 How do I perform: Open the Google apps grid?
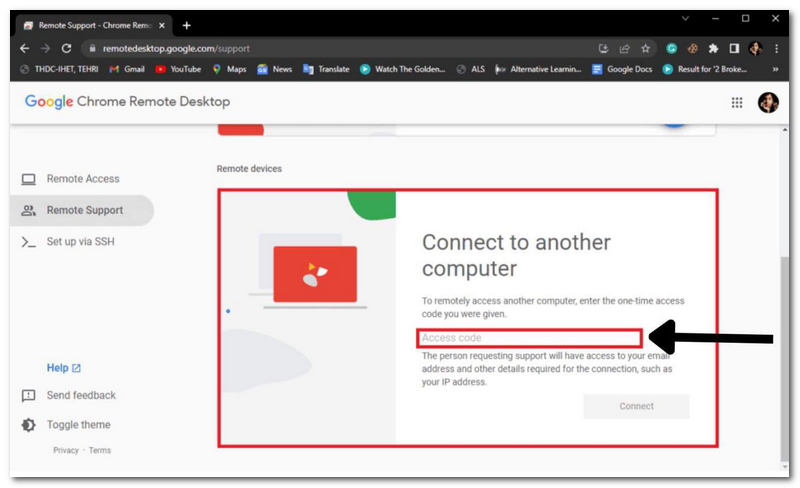[737, 103]
